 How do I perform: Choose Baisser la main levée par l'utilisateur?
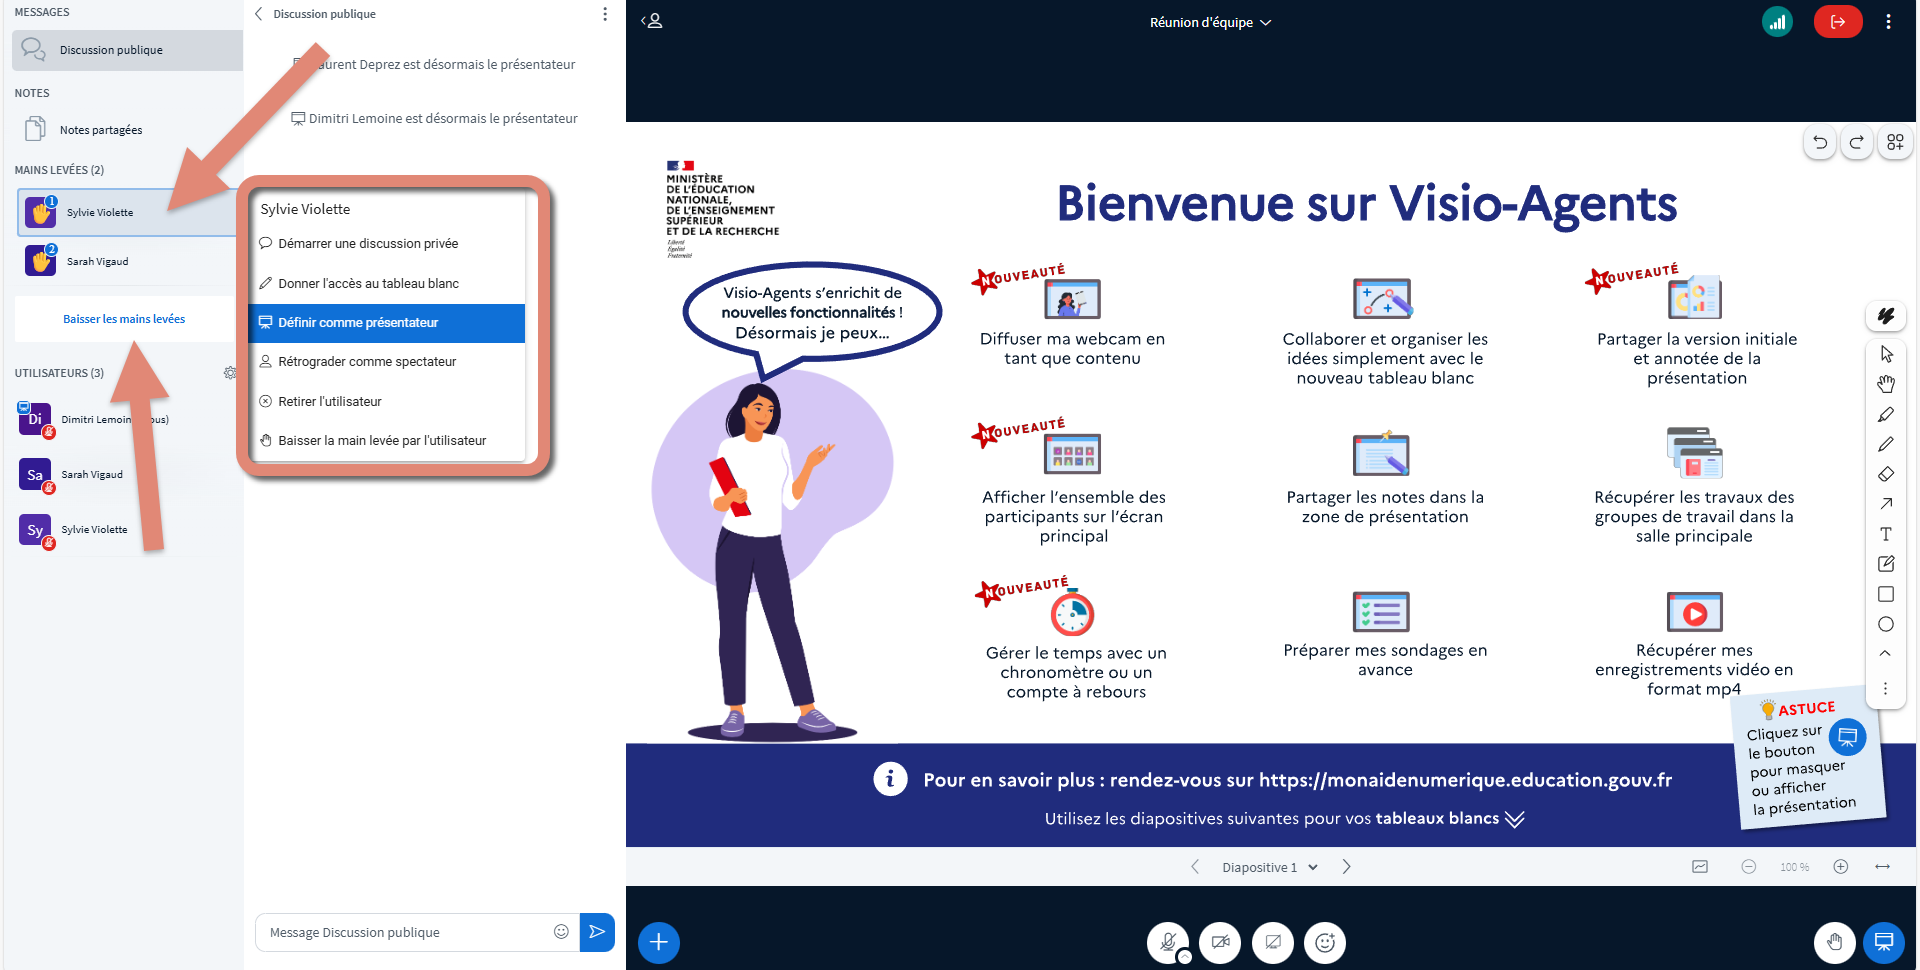click(387, 441)
